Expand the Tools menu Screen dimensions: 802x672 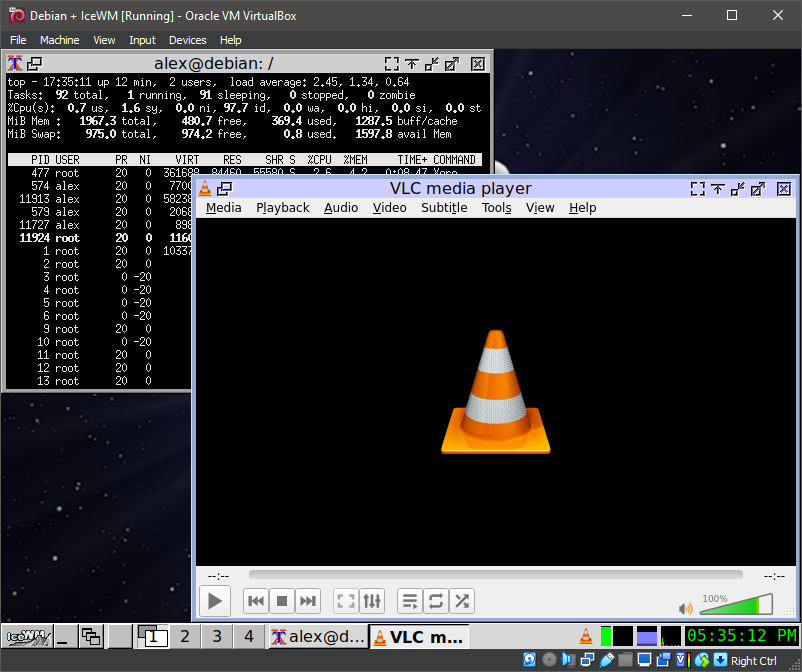point(496,208)
